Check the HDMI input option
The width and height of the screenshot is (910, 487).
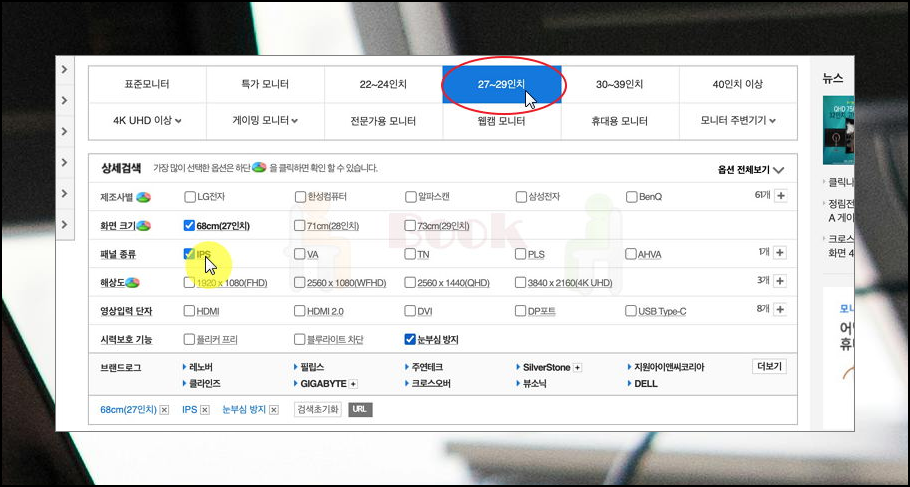pyautogui.click(x=189, y=311)
